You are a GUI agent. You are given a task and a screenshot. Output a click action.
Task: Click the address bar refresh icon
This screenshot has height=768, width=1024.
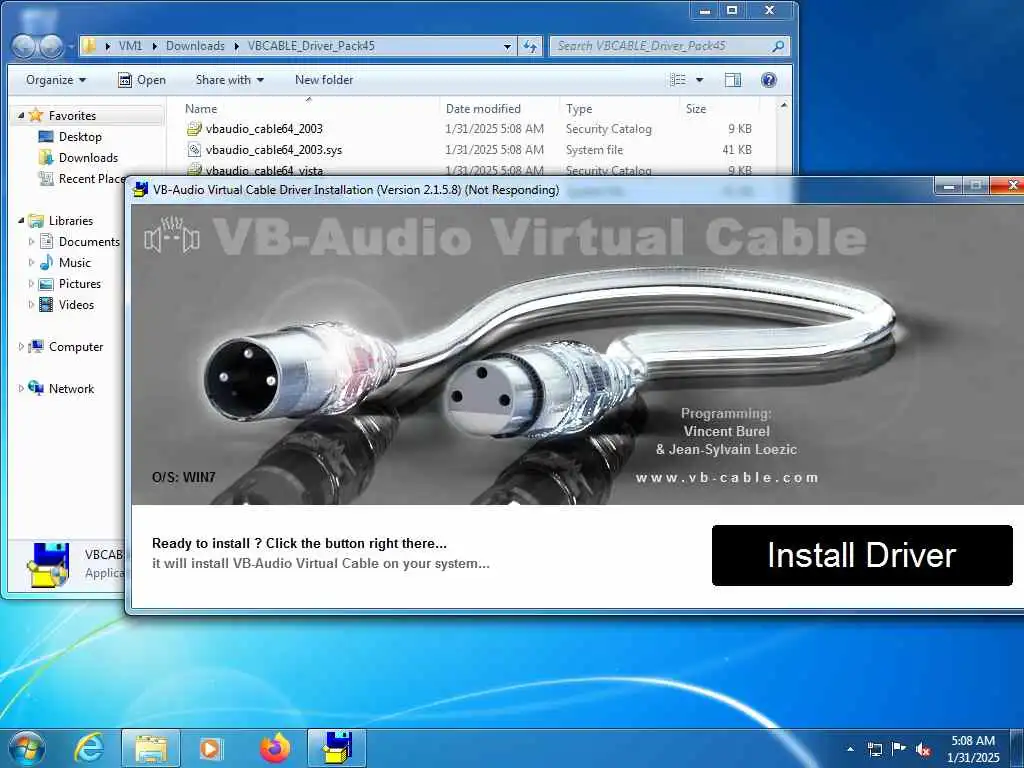point(530,46)
